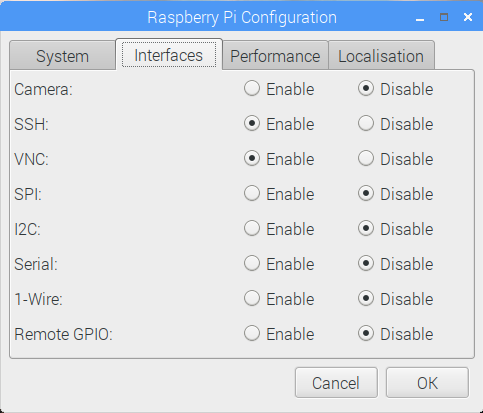This screenshot has width=483, height=413.
Task: Confirm settings with OK button
Action: pyautogui.click(x=427, y=383)
